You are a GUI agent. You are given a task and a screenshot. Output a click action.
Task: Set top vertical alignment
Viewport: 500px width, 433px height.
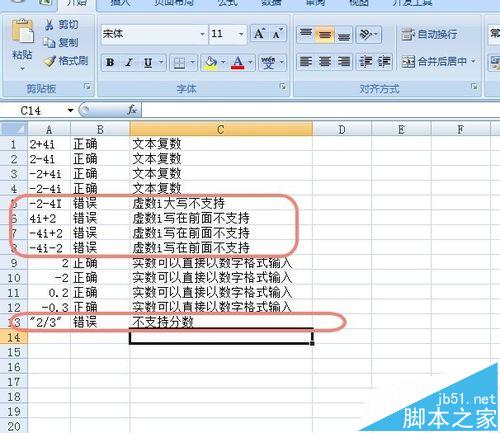(306, 34)
